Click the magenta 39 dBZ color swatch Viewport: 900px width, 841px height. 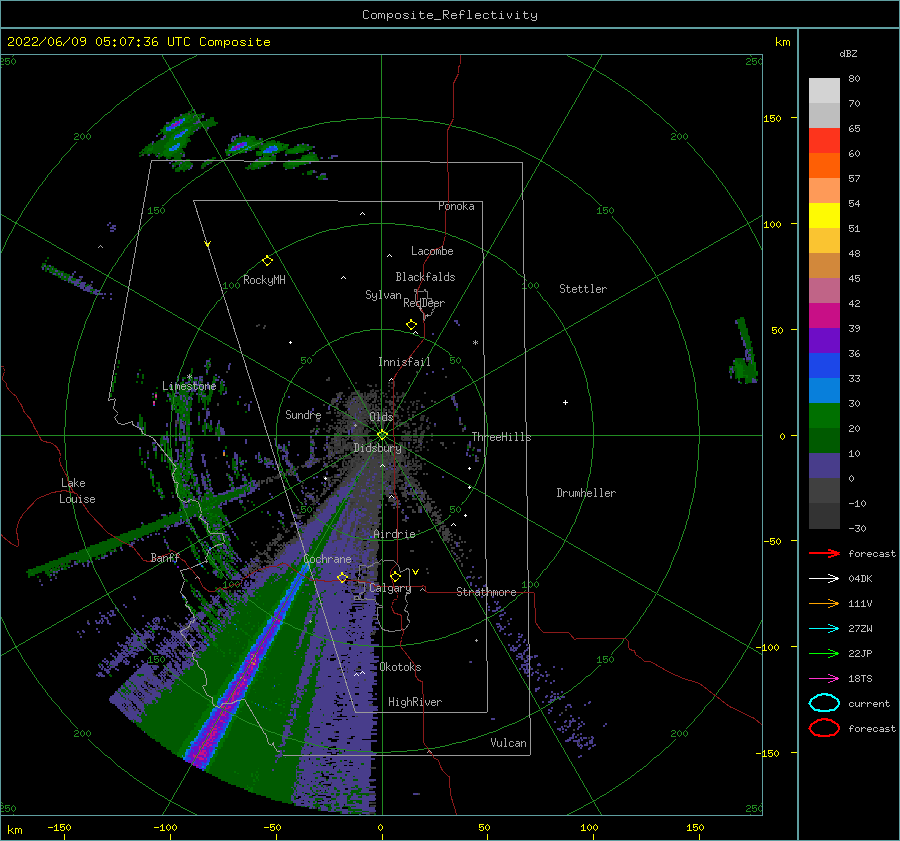(824, 315)
